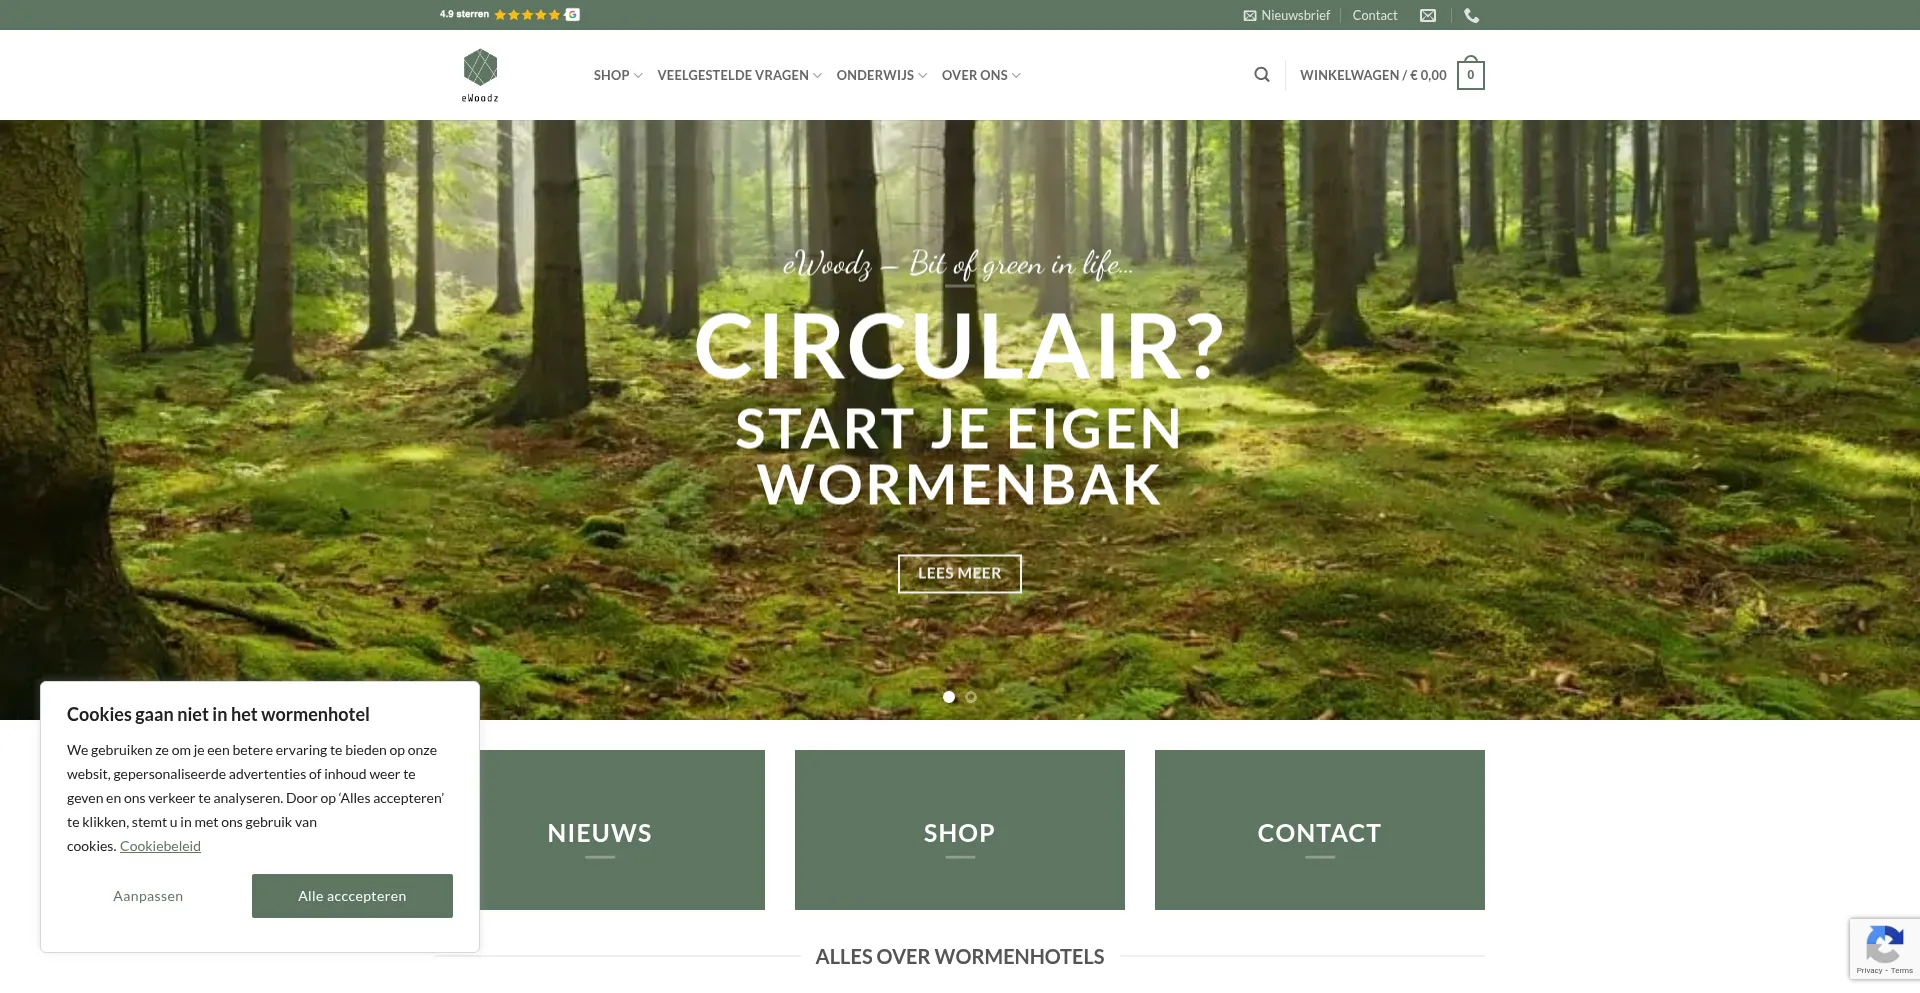1920x993 pixels.
Task: Open WINKELWAGEN cart link
Action: pyautogui.click(x=1373, y=75)
